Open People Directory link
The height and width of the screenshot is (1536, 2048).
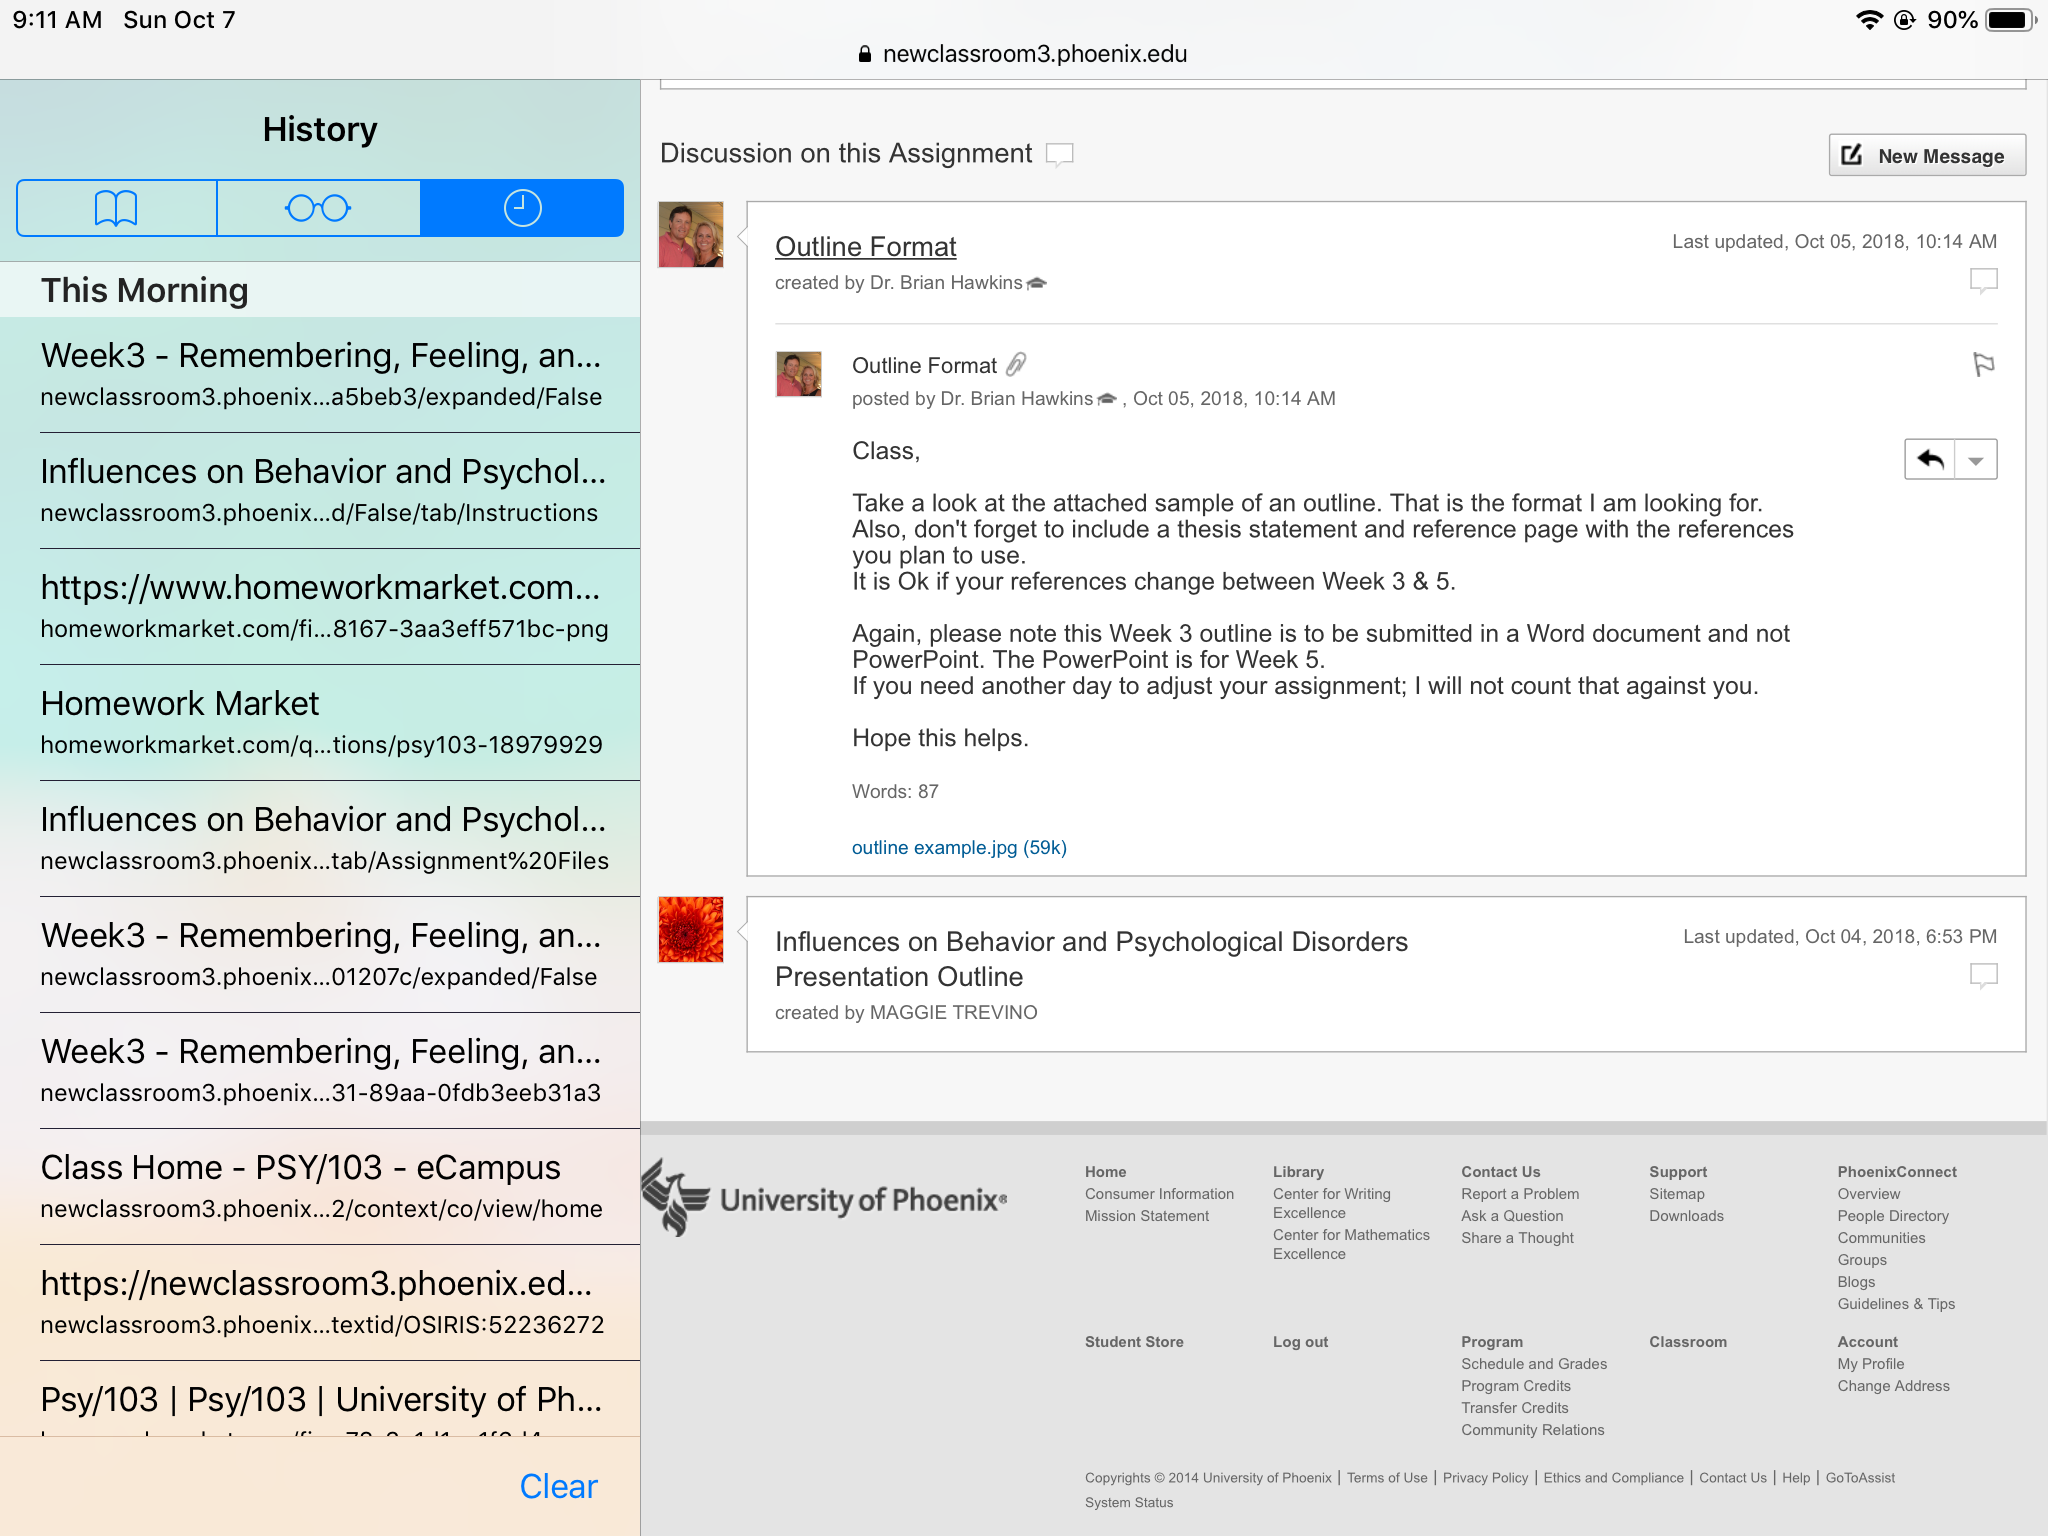click(1893, 1216)
